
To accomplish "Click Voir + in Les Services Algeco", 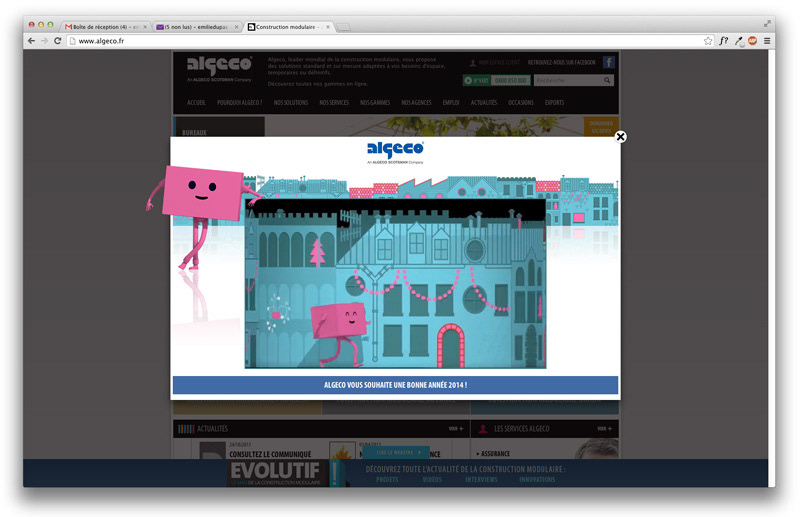I will pyautogui.click(x=604, y=429).
